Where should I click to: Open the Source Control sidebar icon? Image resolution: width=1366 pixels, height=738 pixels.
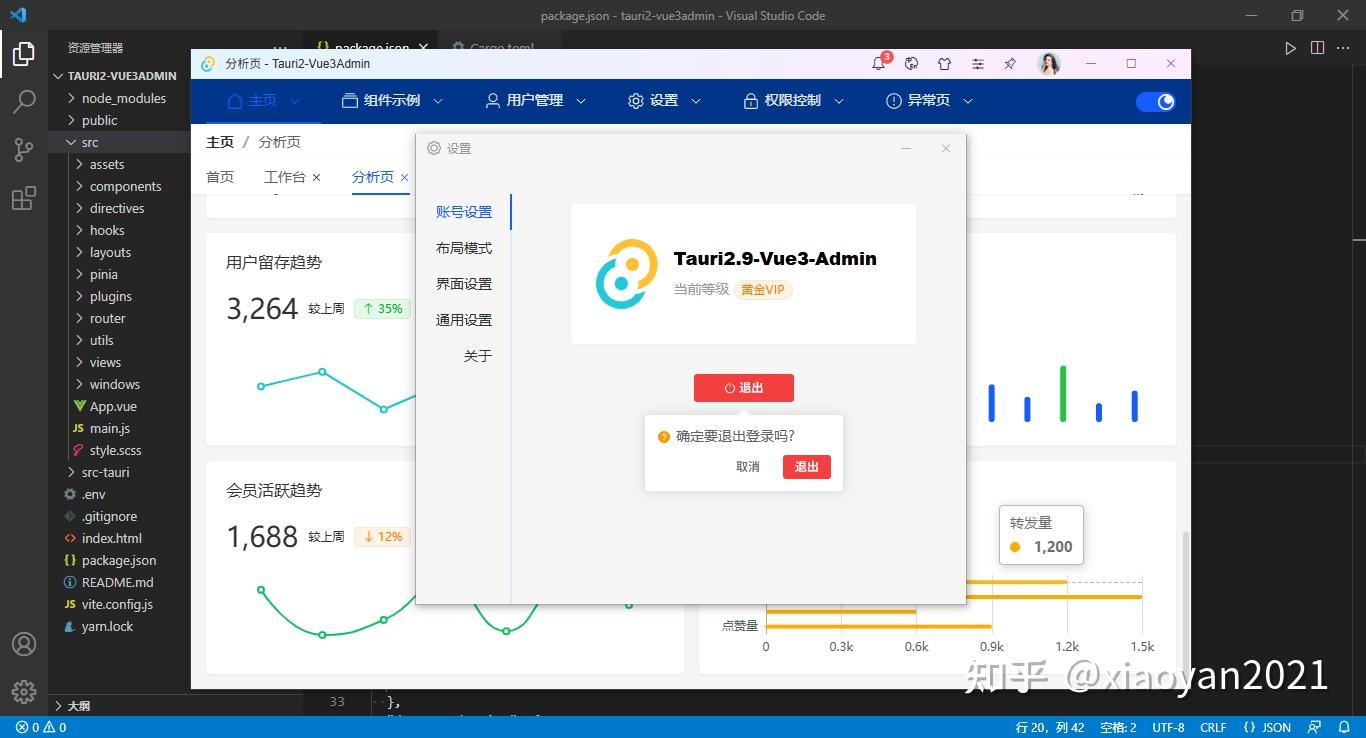point(24,150)
